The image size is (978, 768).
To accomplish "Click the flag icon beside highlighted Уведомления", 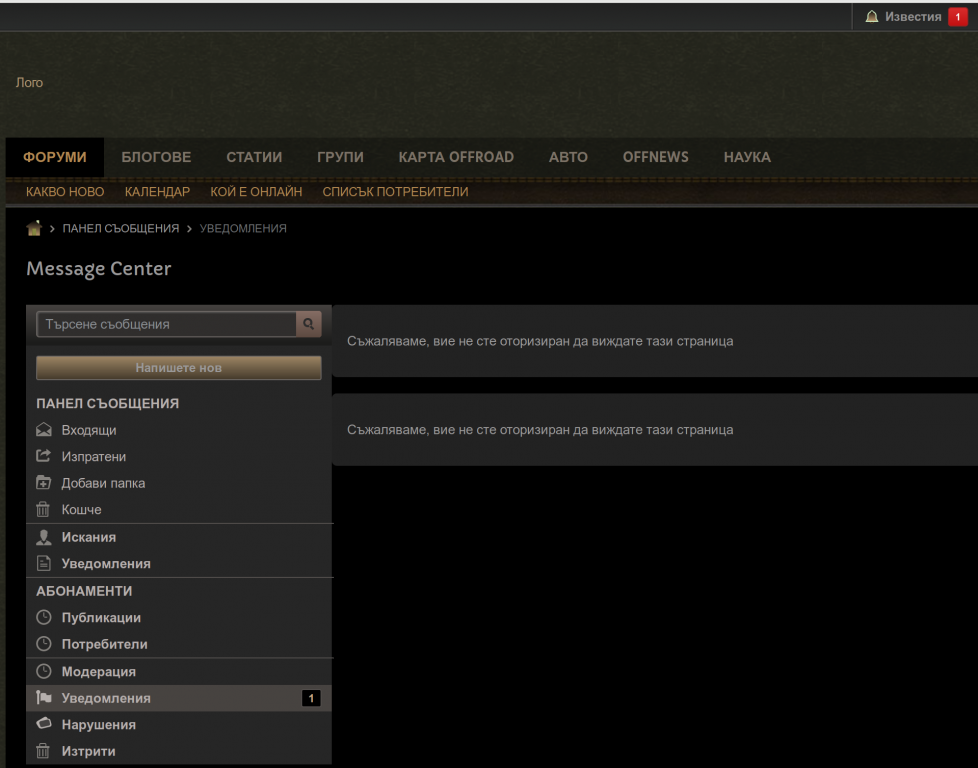I will [x=44, y=698].
